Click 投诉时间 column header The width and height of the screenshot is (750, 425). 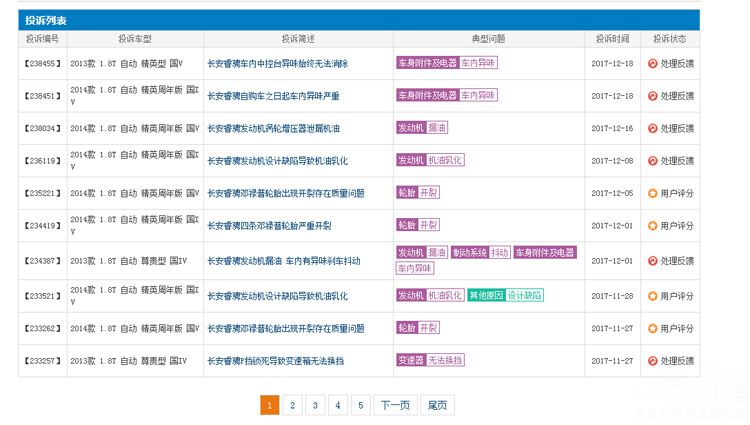click(612, 39)
